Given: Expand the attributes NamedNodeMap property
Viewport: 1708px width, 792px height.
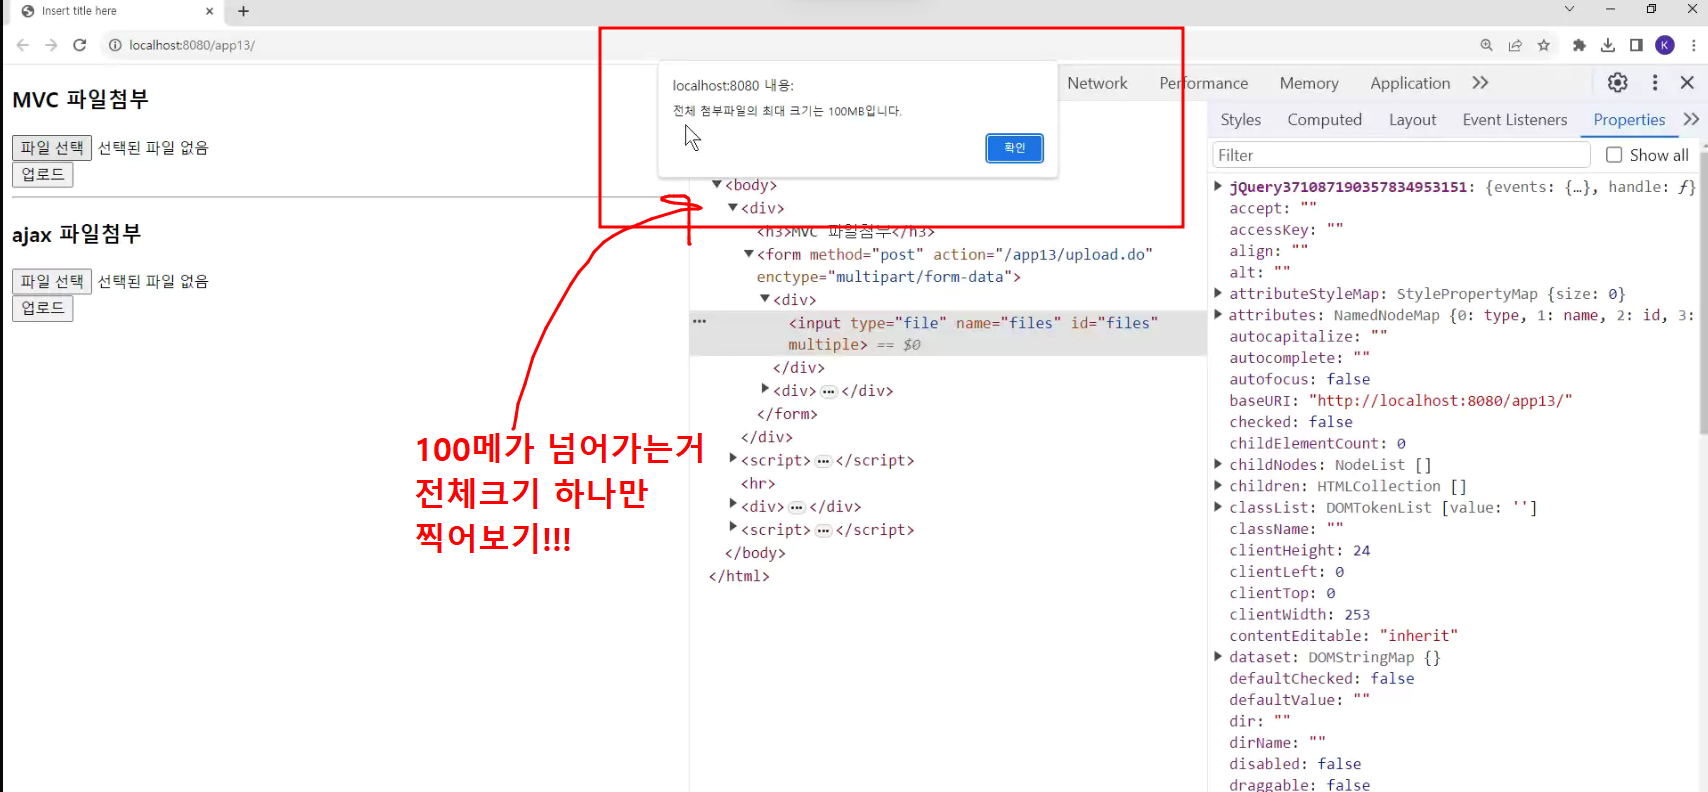Looking at the screenshot, I should (x=1218, y=315).
